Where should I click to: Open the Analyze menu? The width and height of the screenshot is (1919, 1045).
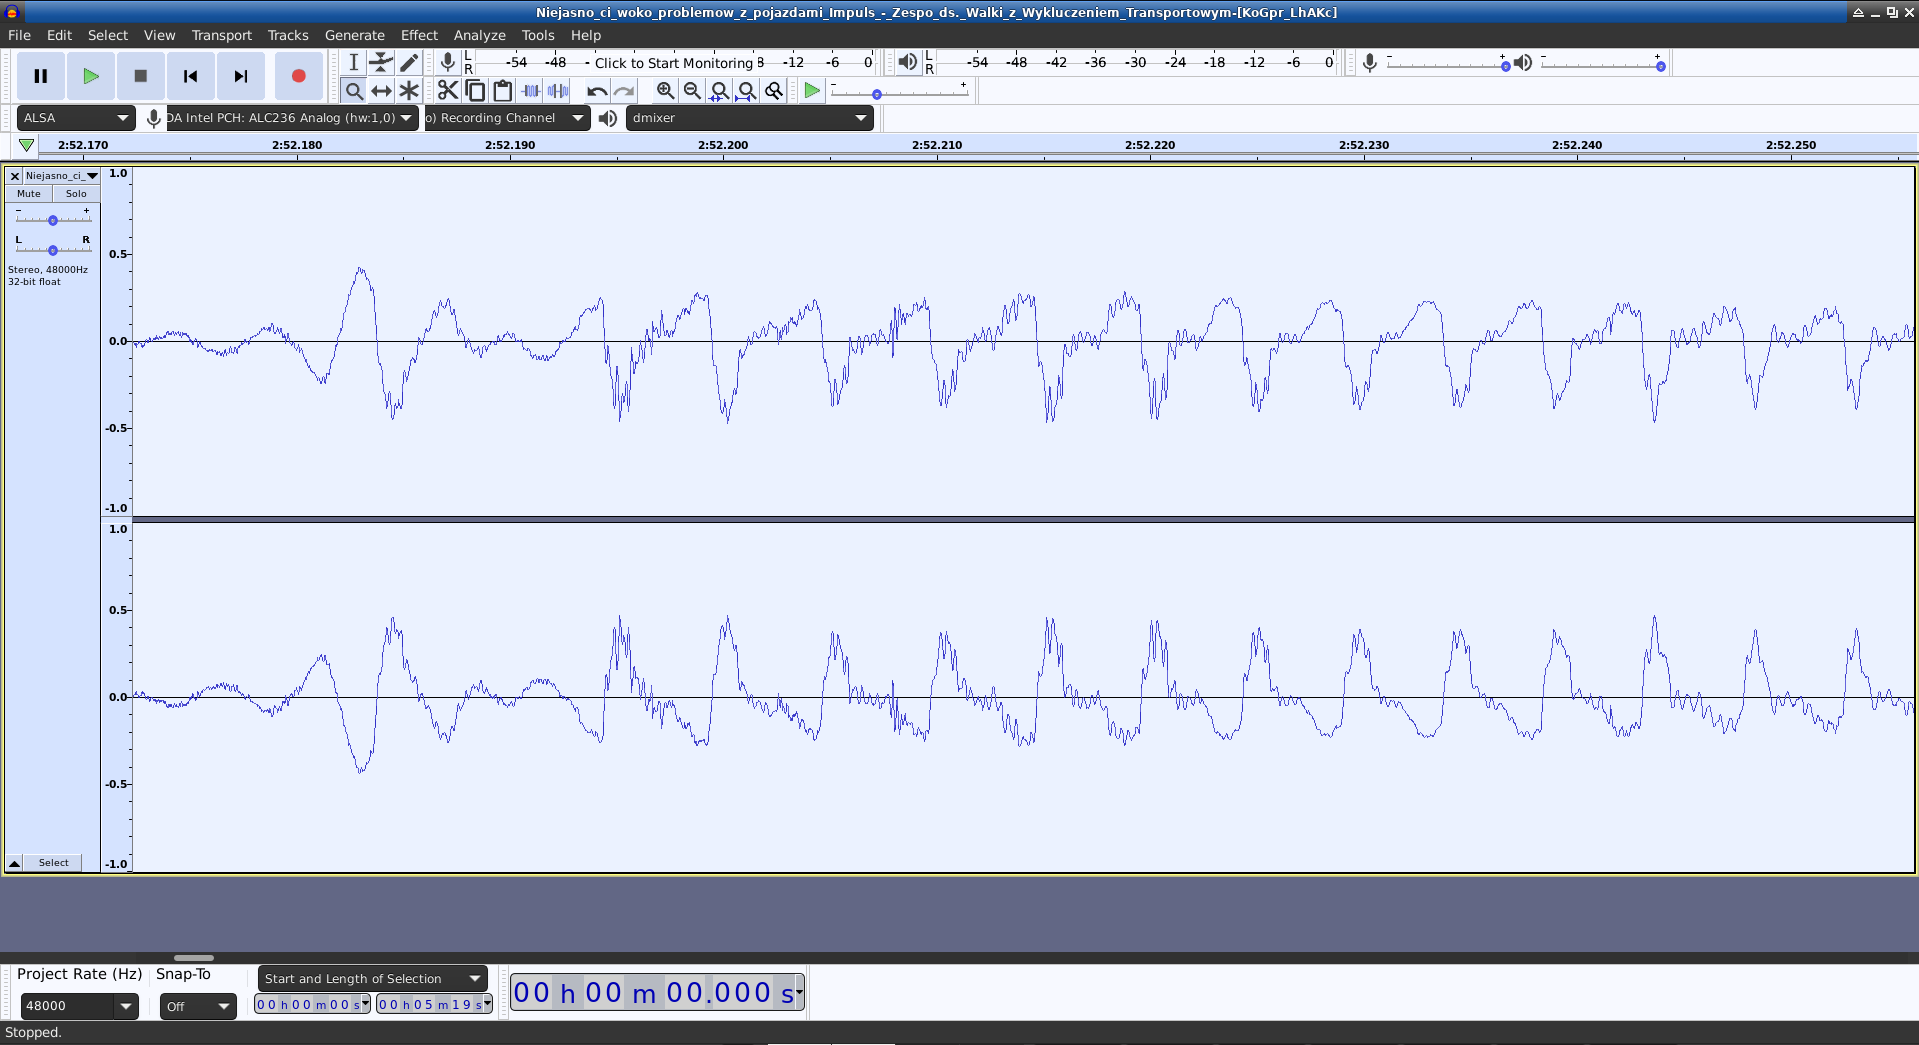point(480,35)
